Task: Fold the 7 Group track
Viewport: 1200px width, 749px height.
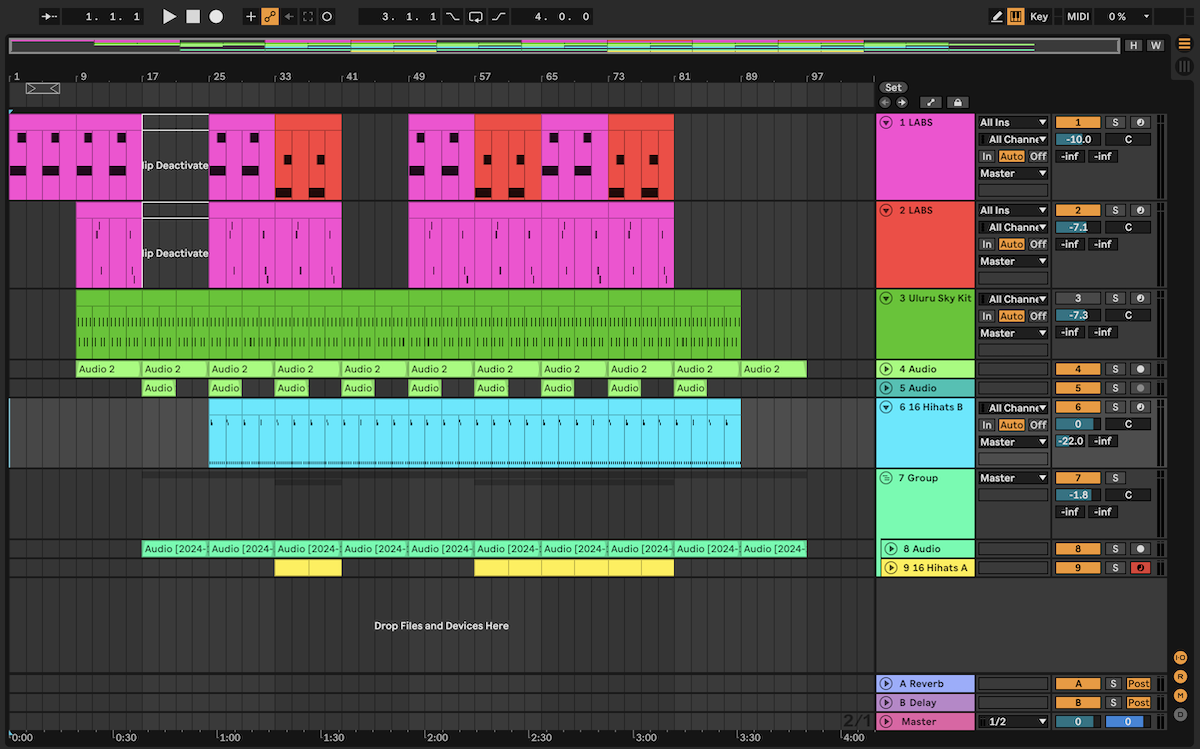Action: click(886, 478)
